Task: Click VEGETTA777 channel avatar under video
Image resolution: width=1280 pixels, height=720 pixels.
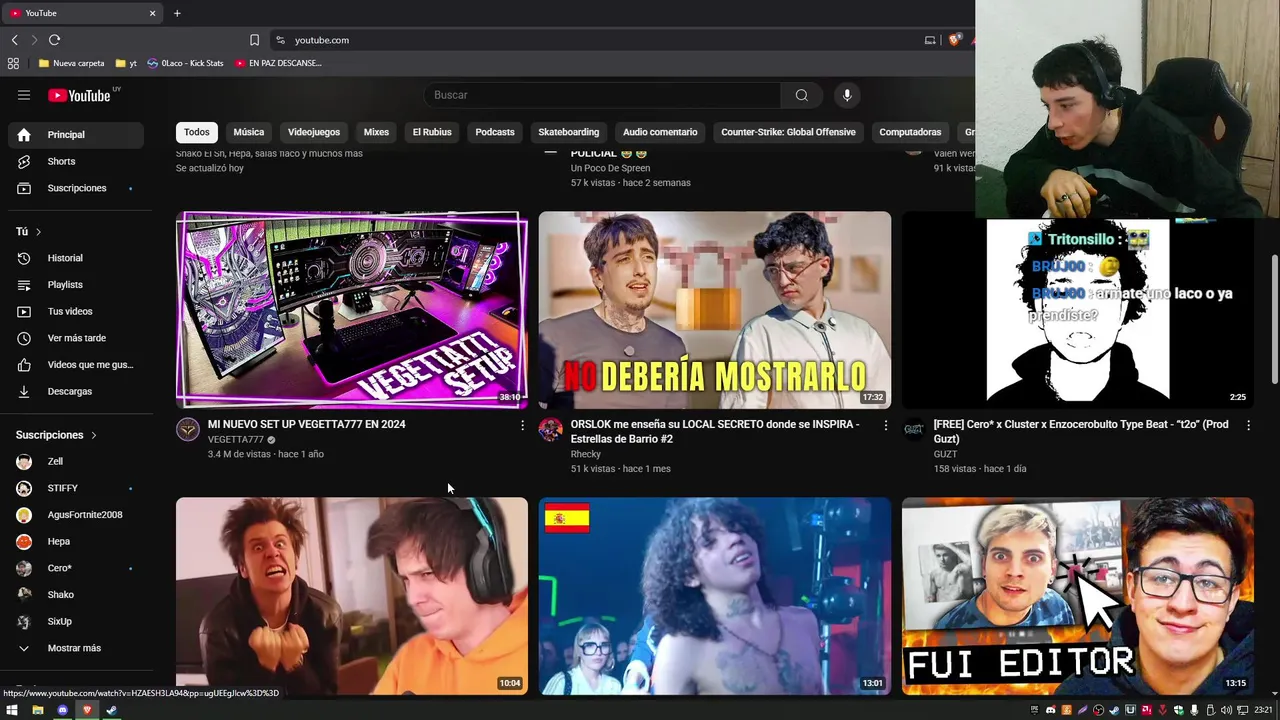Action: click(x=188, y=430)
